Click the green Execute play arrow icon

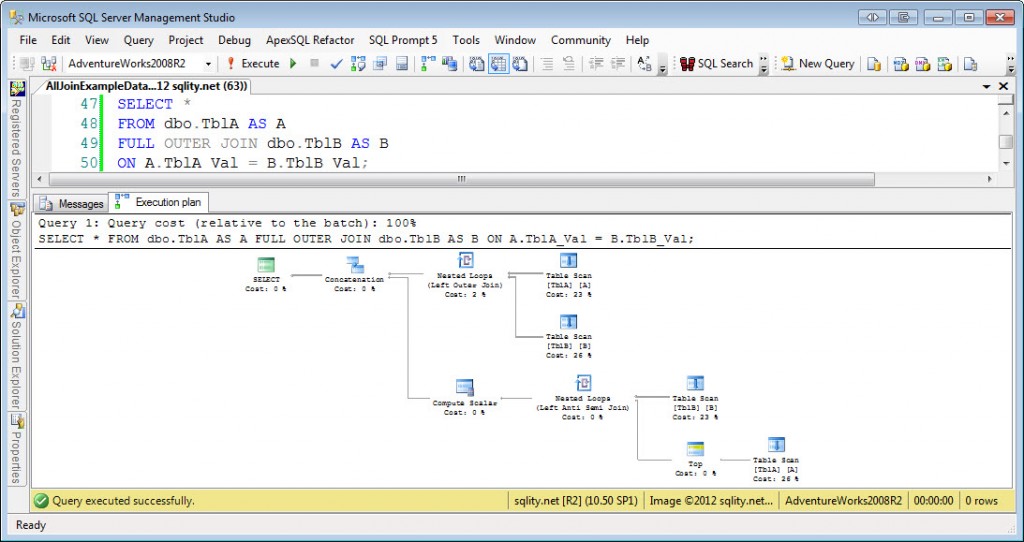[293, 63]
